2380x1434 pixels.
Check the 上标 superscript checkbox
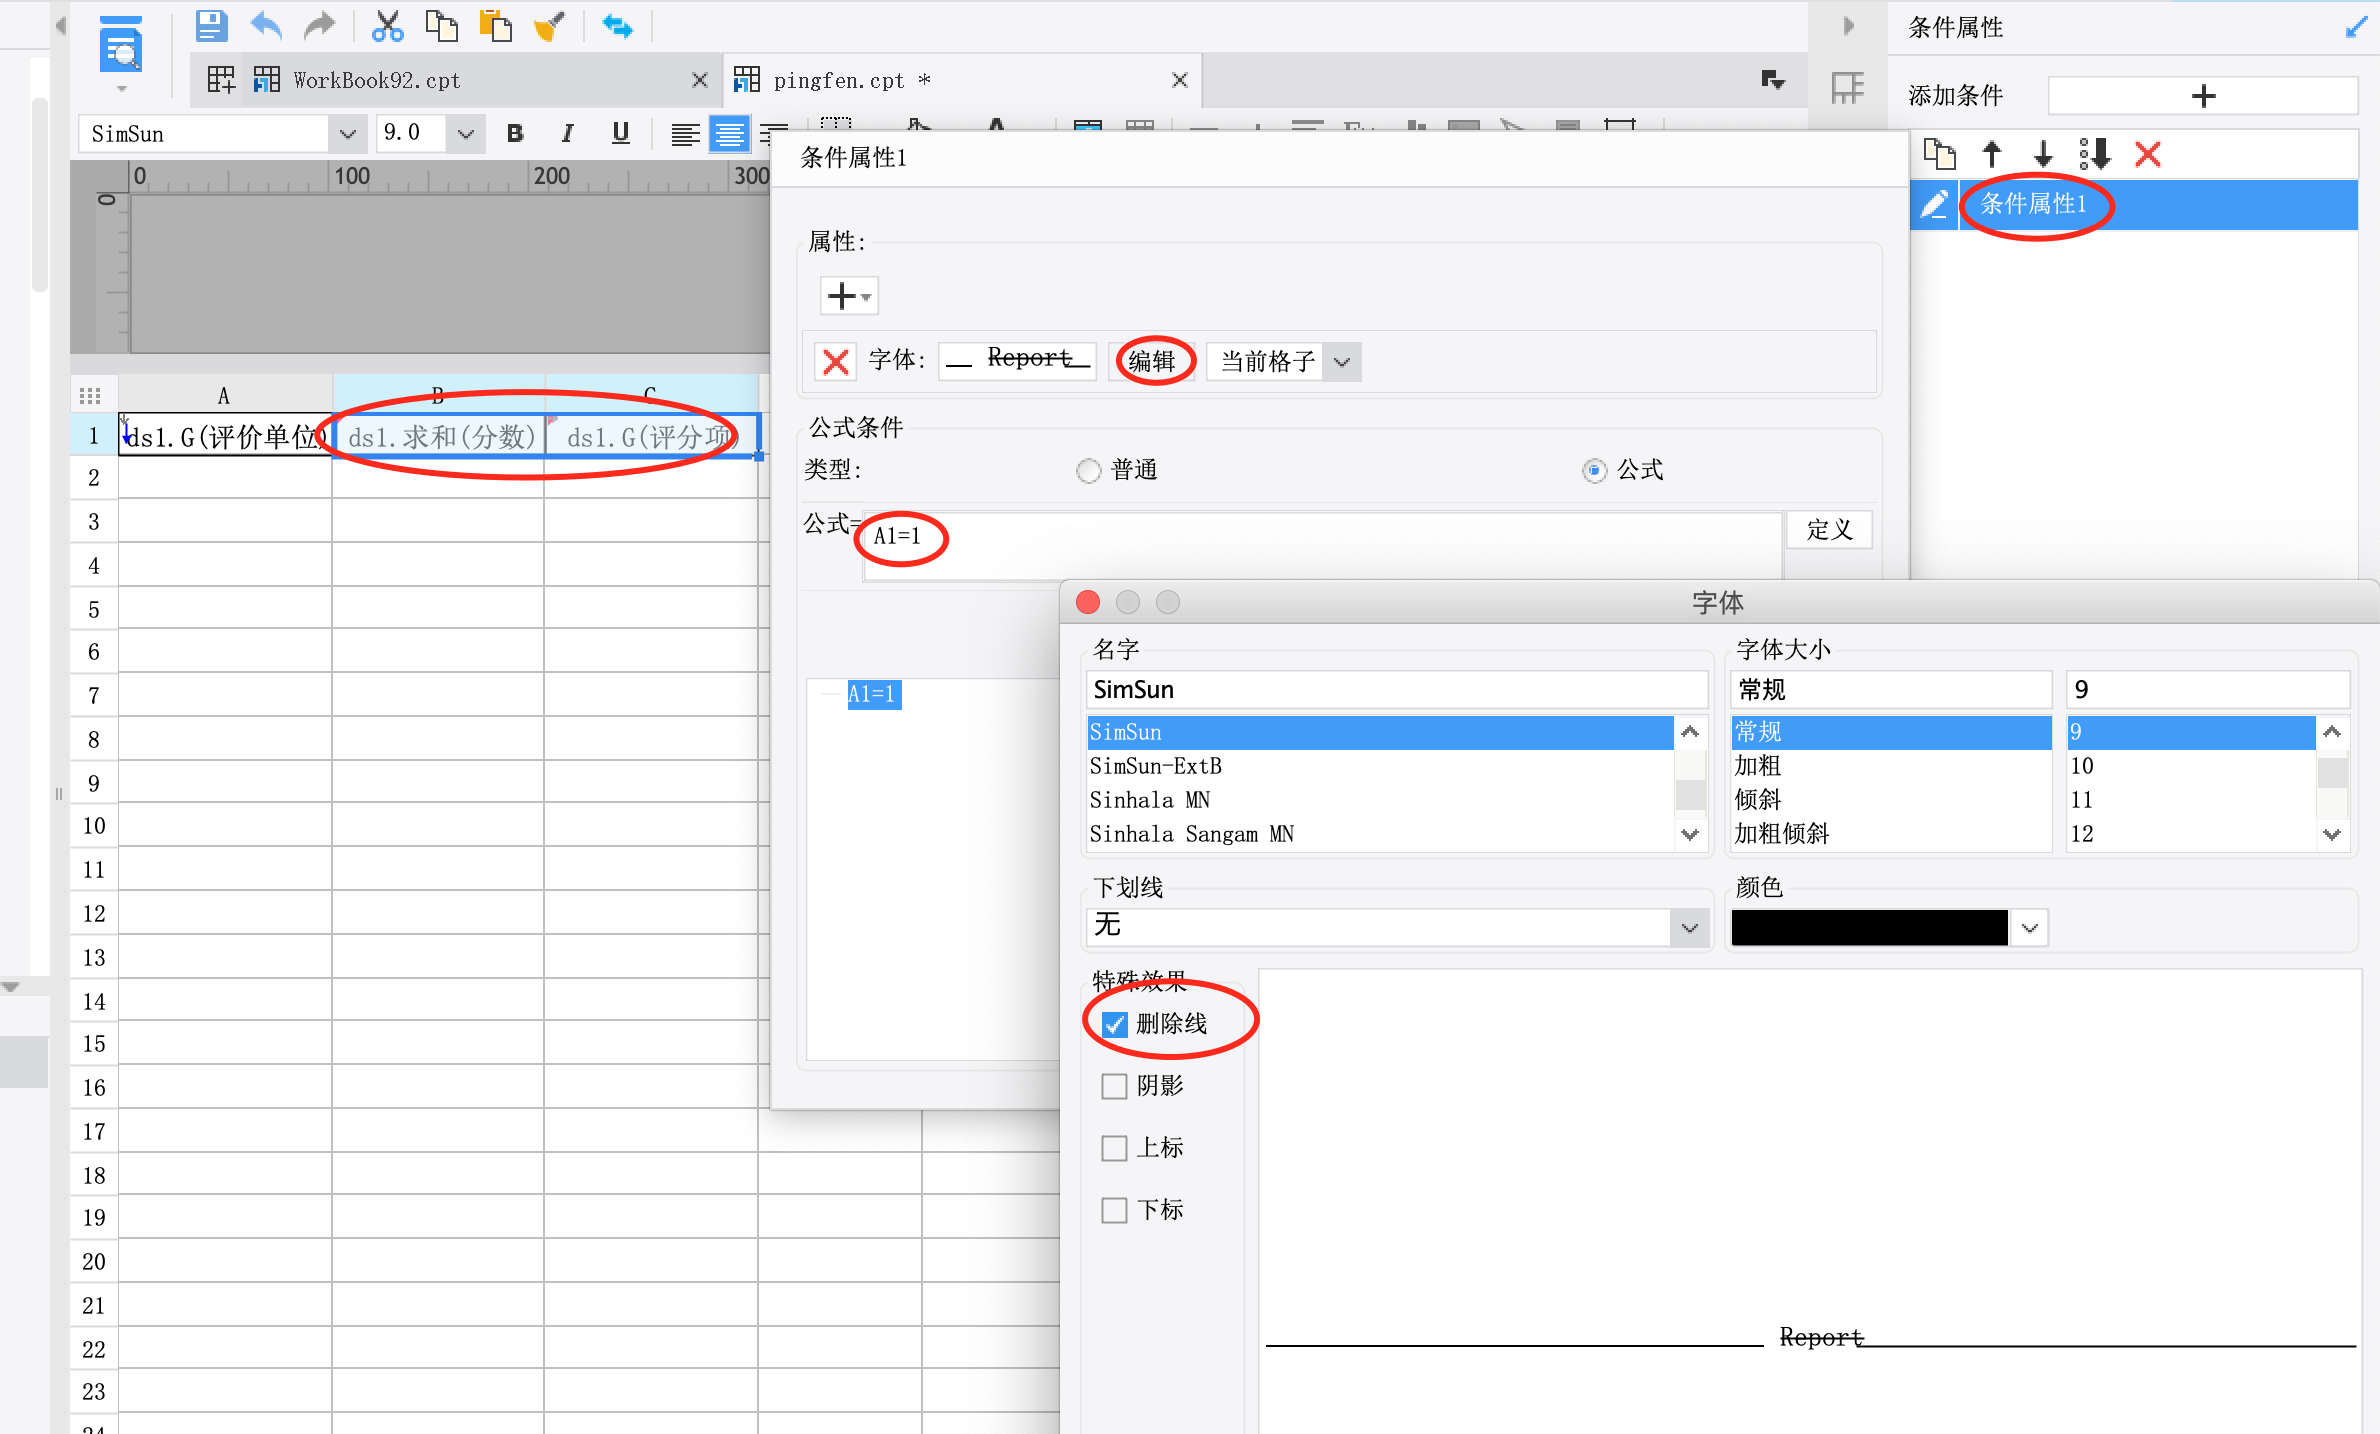(x=1114, y=1148)
